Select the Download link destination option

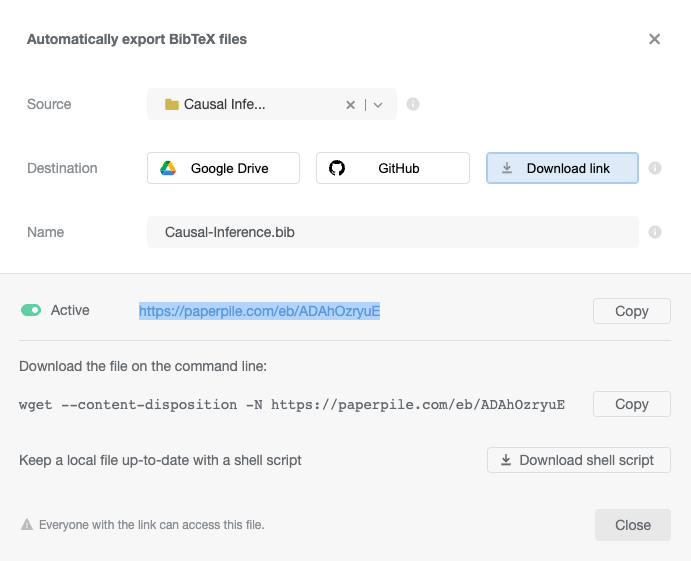562,168
